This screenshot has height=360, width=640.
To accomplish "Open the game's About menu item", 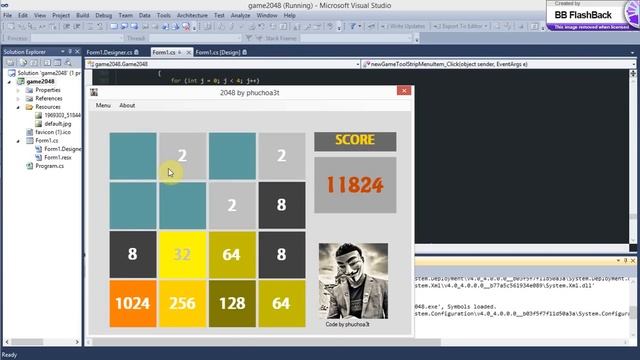I will [x=127, y=105].
